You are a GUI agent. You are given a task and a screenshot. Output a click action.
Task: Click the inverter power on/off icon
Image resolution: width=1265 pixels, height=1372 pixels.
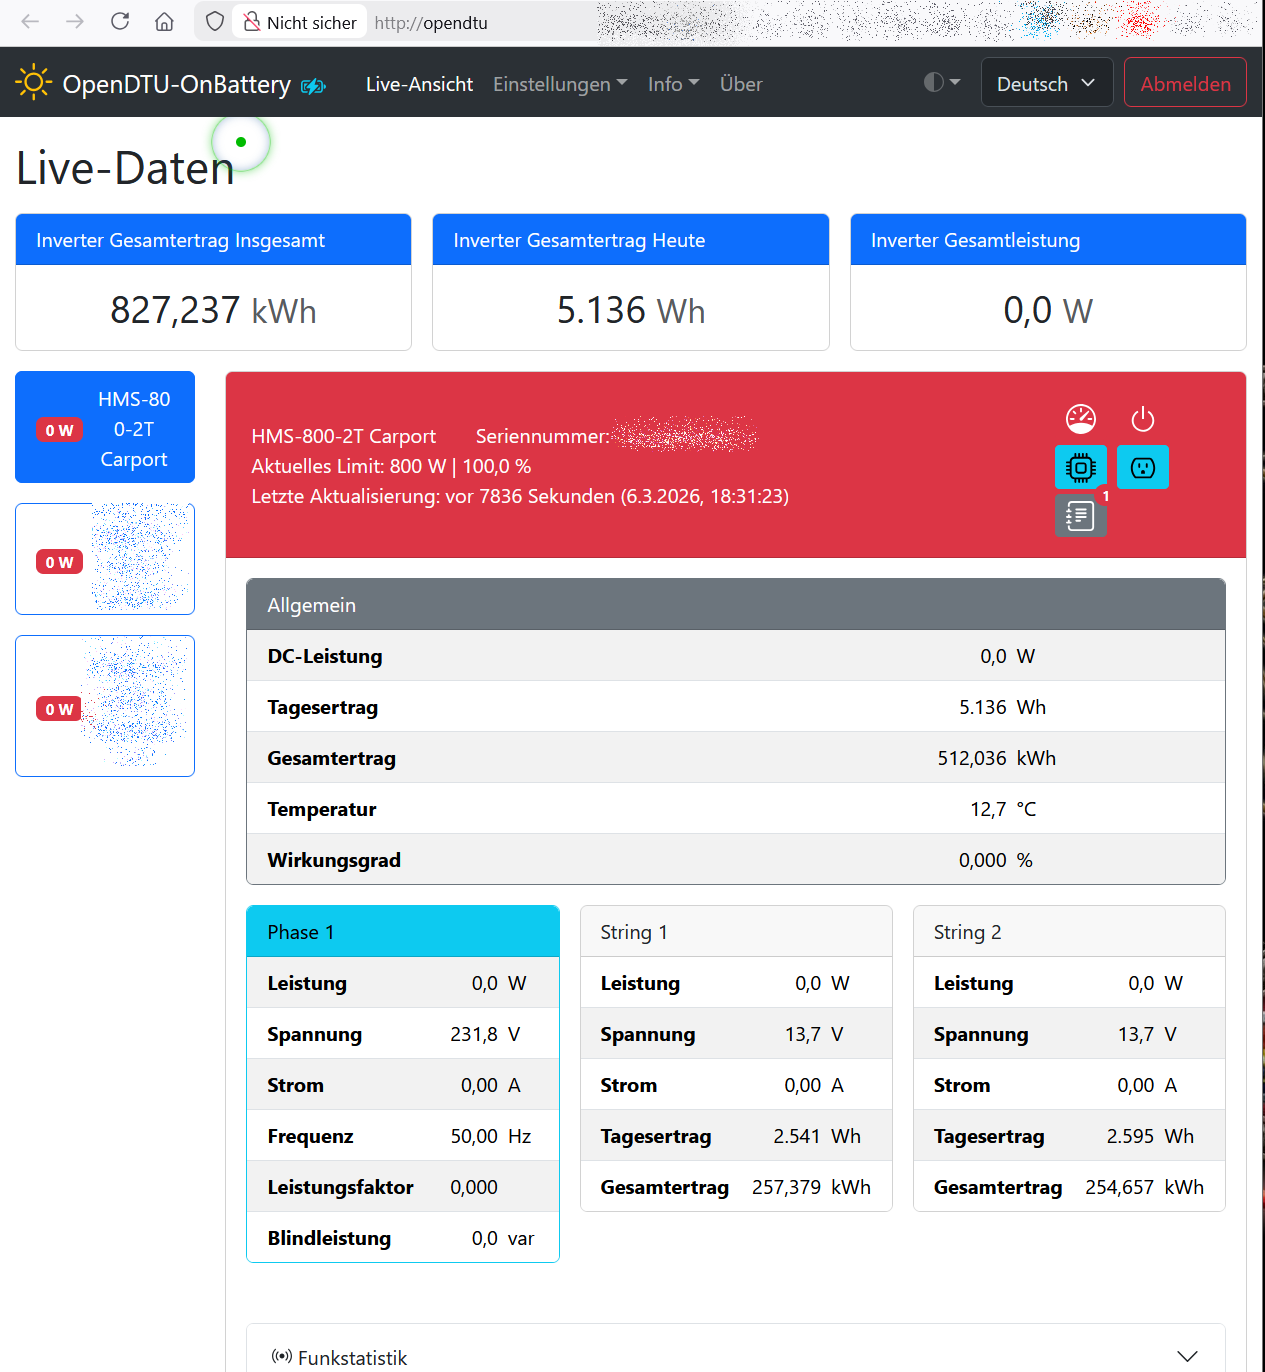pos(1142,419)
